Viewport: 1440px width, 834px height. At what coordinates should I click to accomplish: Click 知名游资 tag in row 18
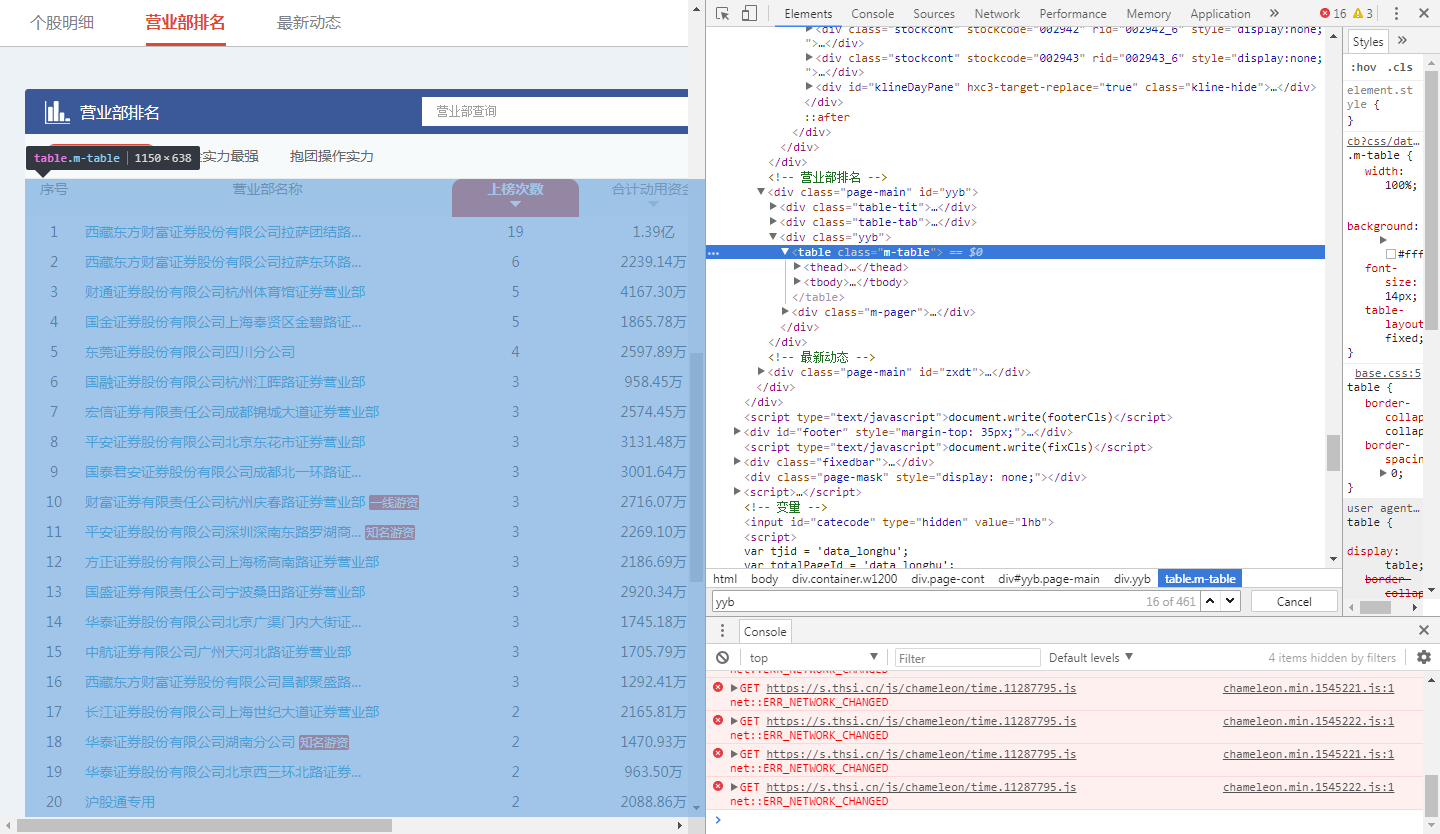click(x=324, y=743)
